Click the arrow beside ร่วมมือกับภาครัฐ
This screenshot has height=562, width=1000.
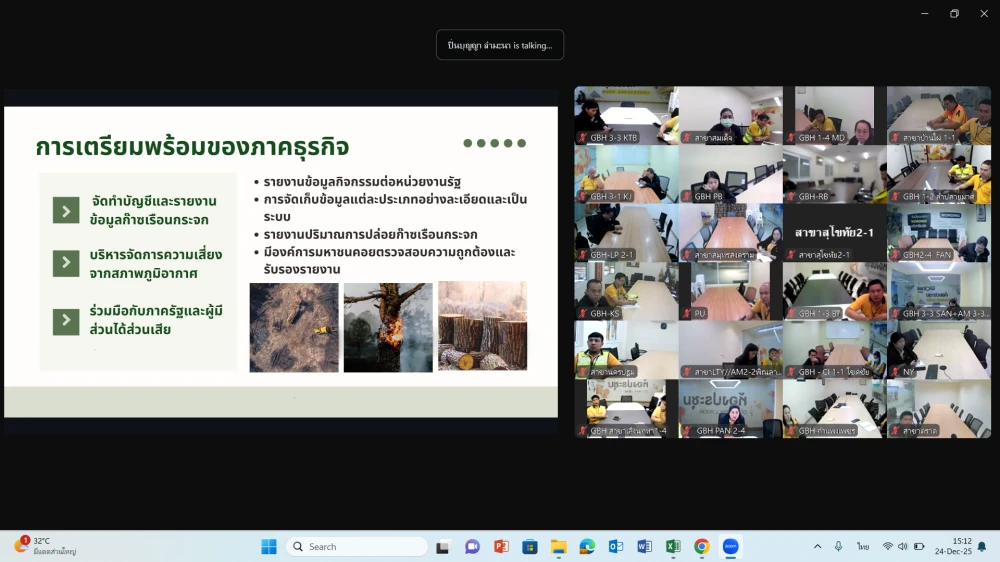tap(66, 321)
